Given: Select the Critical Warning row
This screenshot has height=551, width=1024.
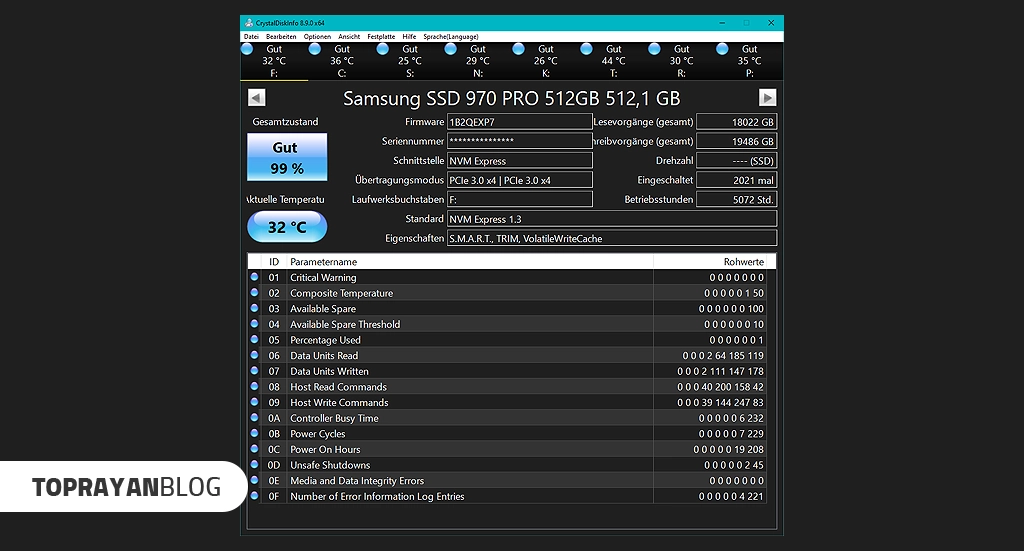Looking at the screenshot, I should click(506, 277).
